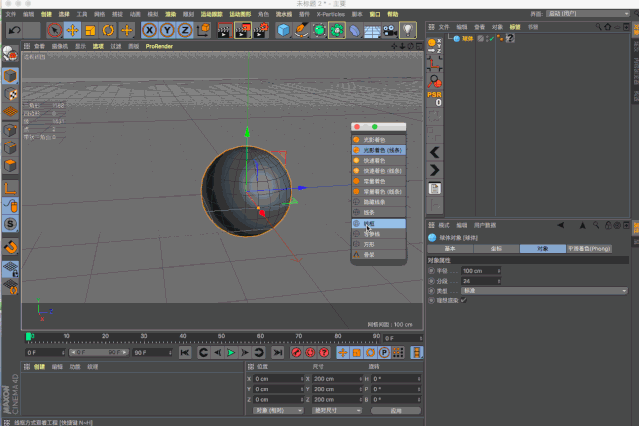Select the Model mode cube icon
639x426 pixels.
click(x=10, y=76)
